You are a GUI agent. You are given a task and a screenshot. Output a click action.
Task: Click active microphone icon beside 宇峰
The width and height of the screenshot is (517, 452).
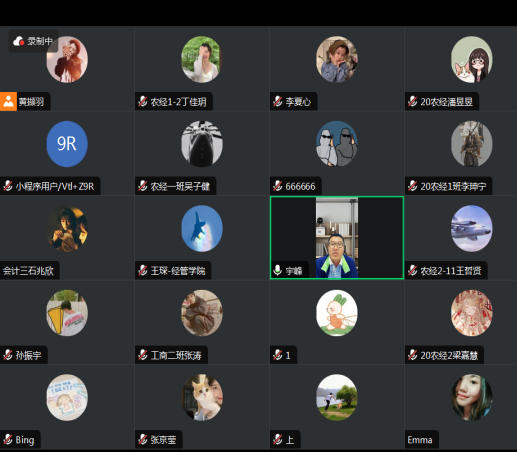tap(277, 270)
